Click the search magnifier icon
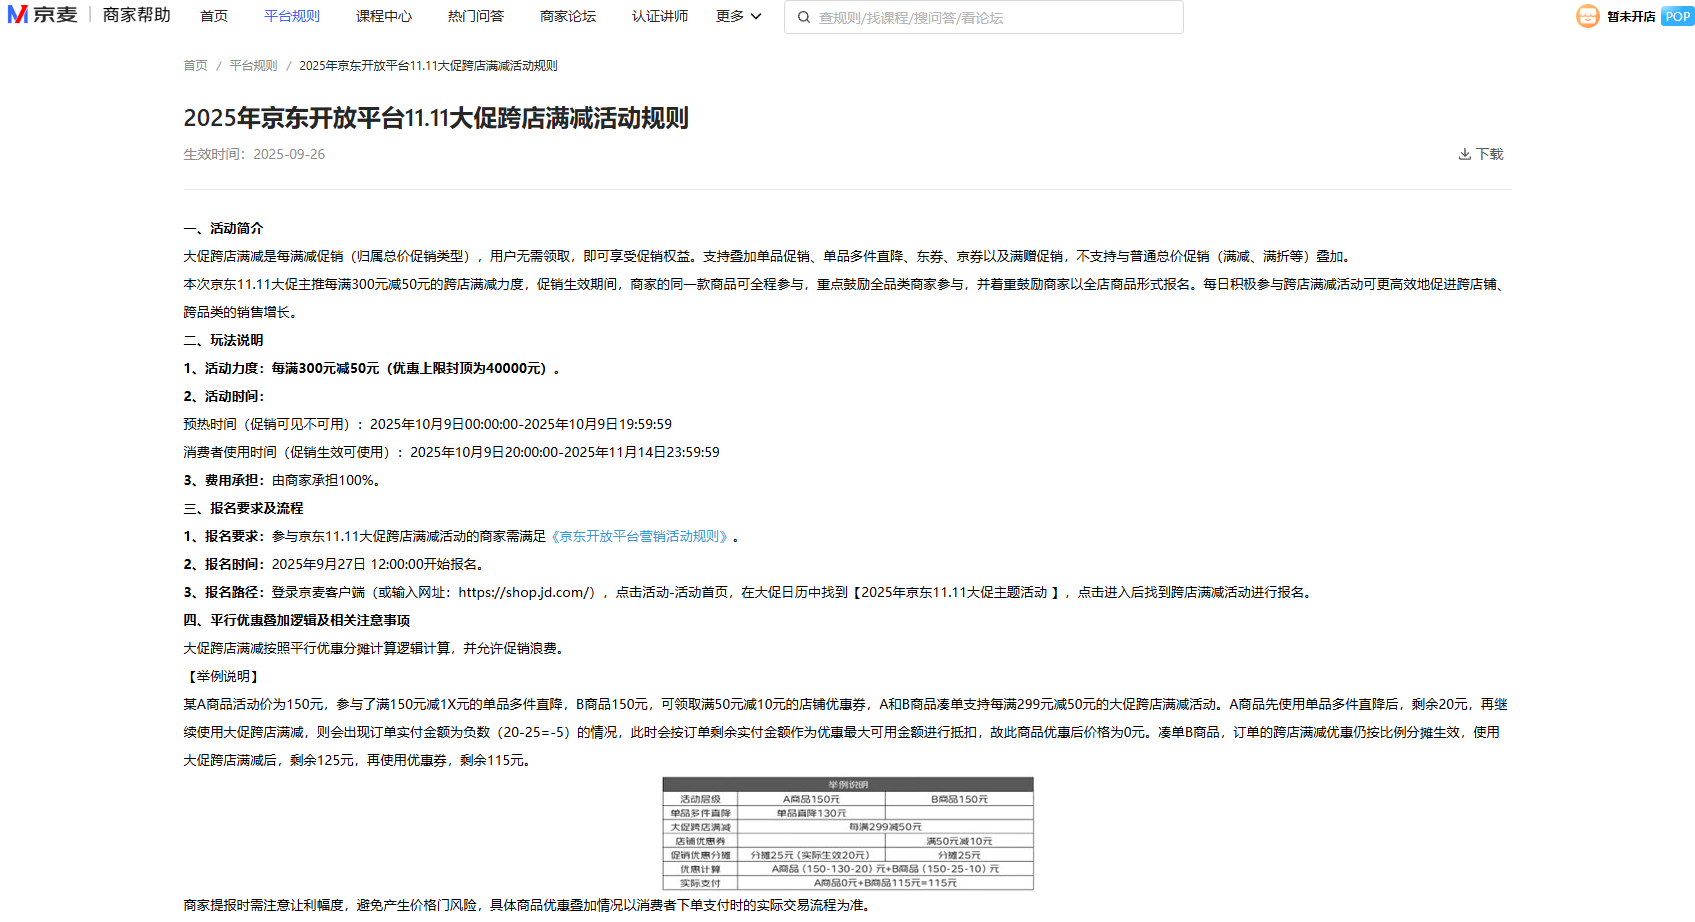This screenshot has height=922, width=1695. click(804, 17)
